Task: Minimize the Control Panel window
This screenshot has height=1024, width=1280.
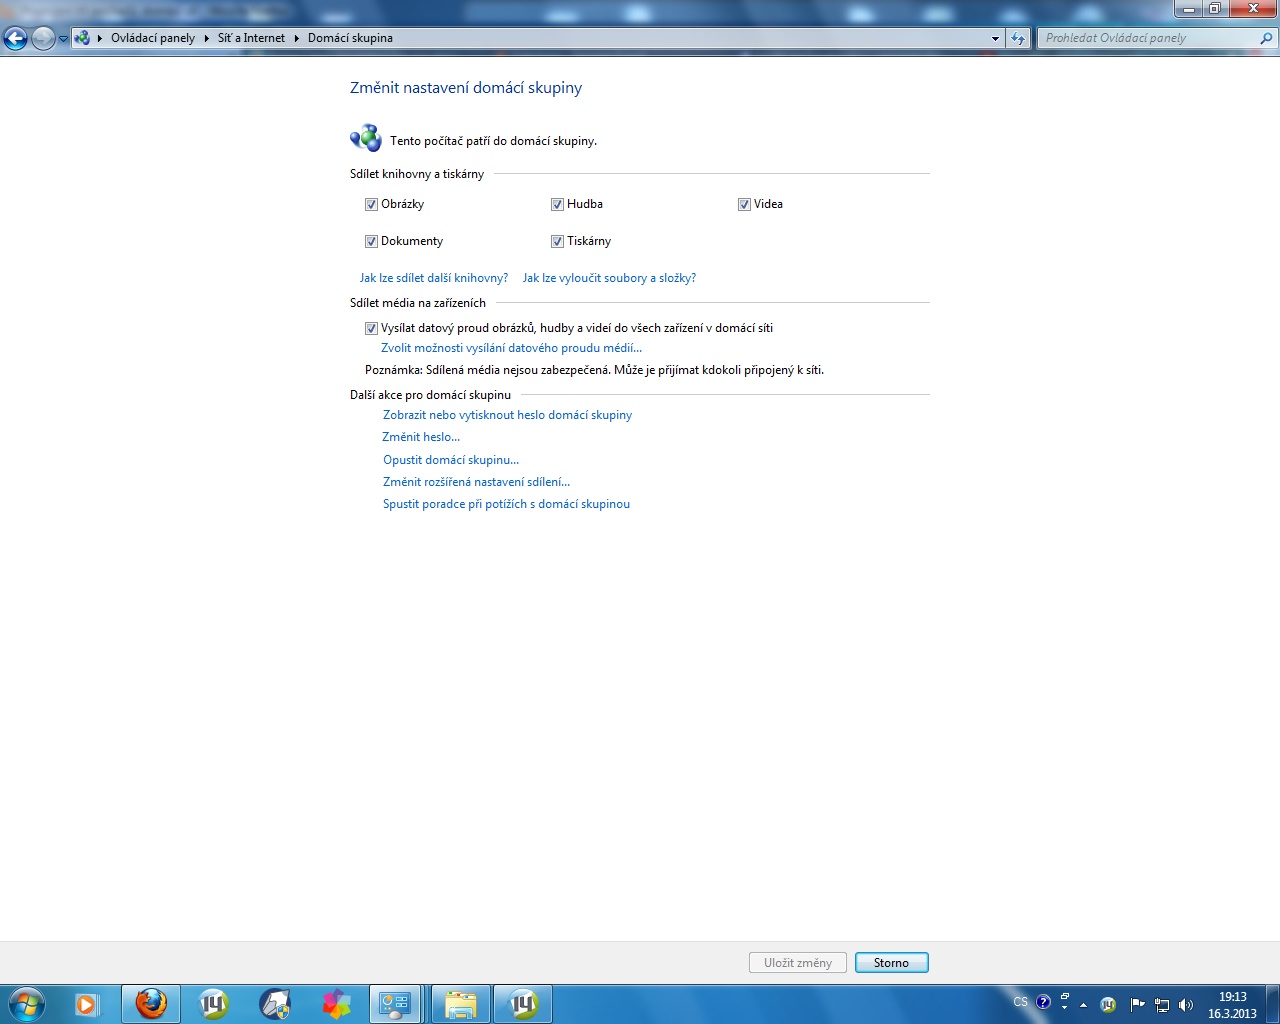Action: pyautogui.click(x=1188, y=8)
